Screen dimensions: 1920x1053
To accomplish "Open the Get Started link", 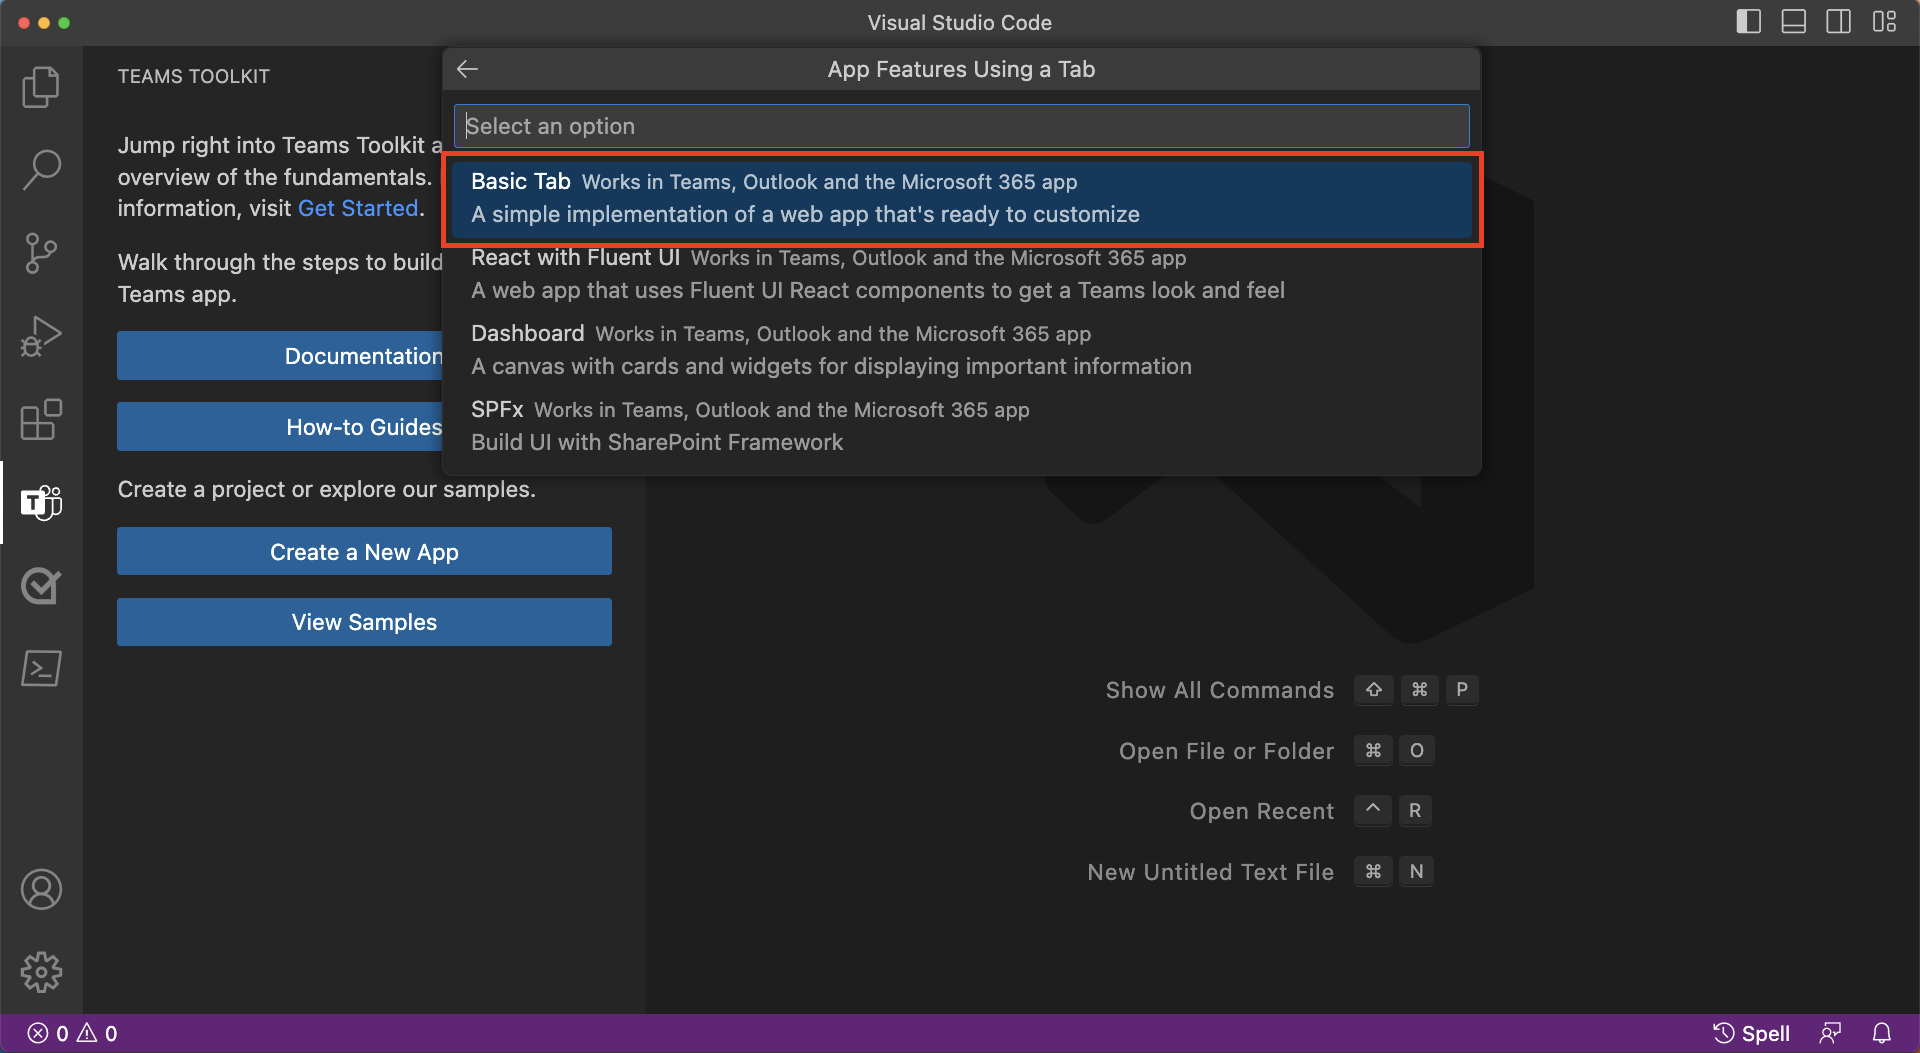I will point(358,208).
